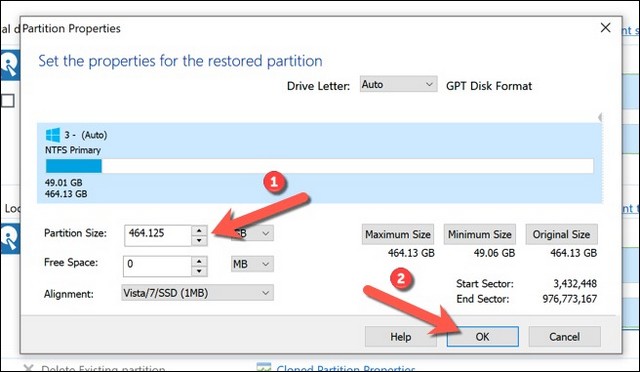Tick the checkbox at left window edge
This screenshot has height=372, width=640.
pos(7,100)
